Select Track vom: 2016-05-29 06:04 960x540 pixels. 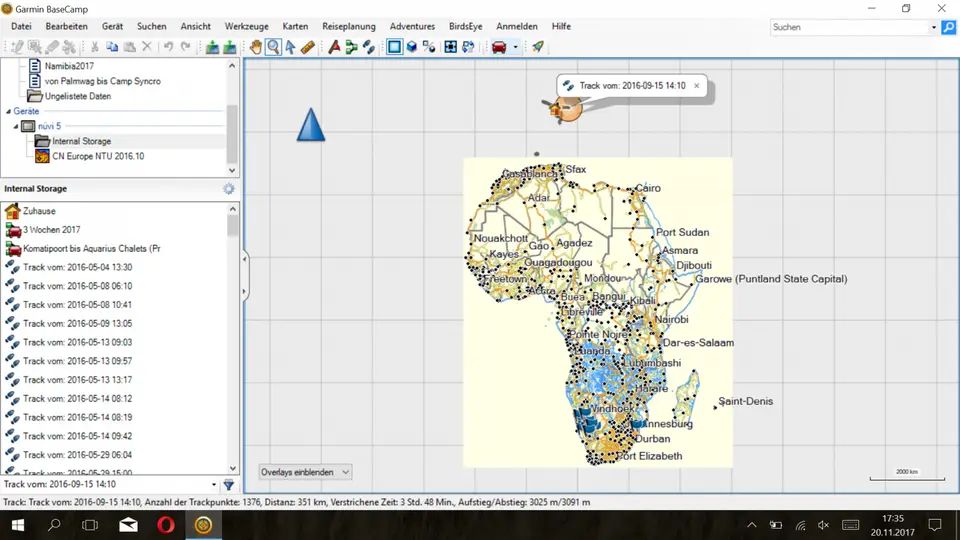77,455
